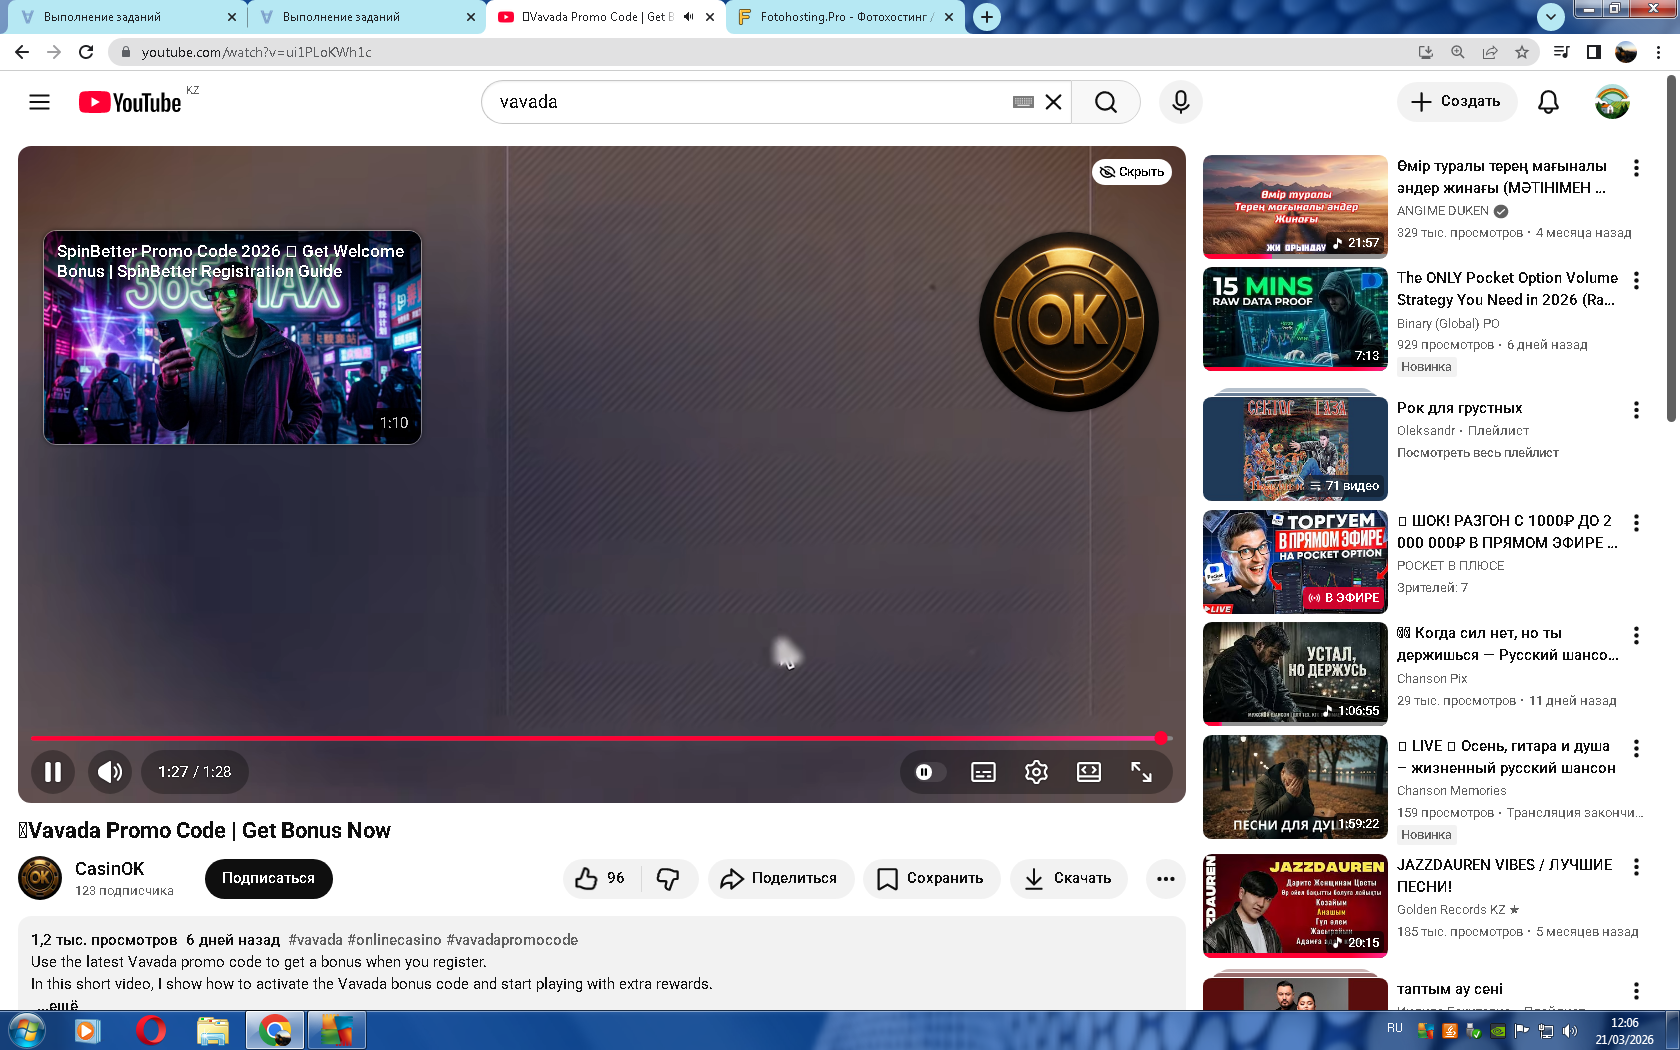Open the browser zoom control
Image resolution: width=1680 pixels, height=1050 pixels.
(x=1458, y=52)
